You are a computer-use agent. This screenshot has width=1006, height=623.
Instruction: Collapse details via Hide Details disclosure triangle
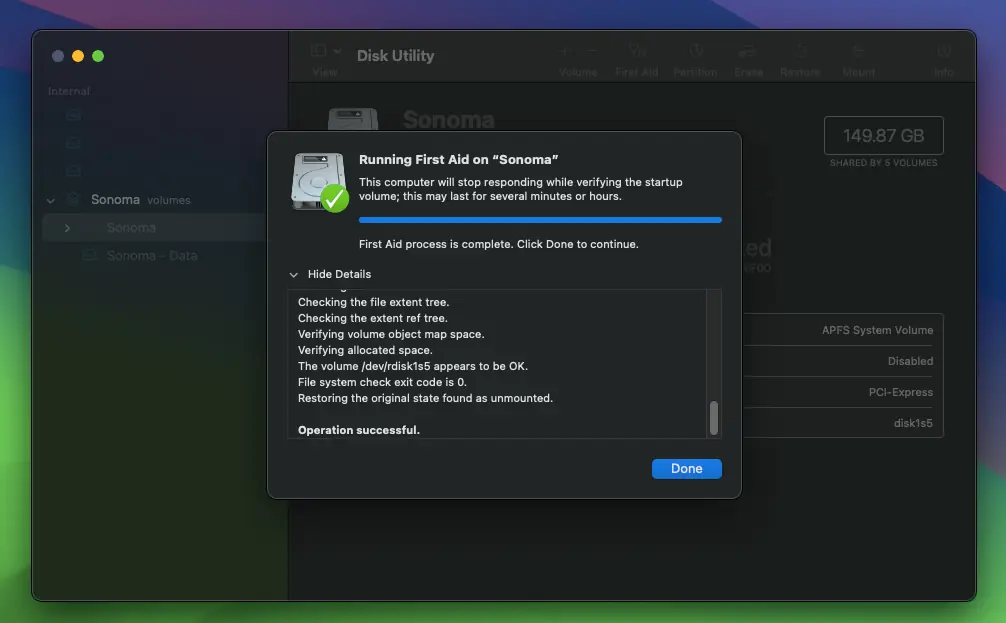(294, 274)
